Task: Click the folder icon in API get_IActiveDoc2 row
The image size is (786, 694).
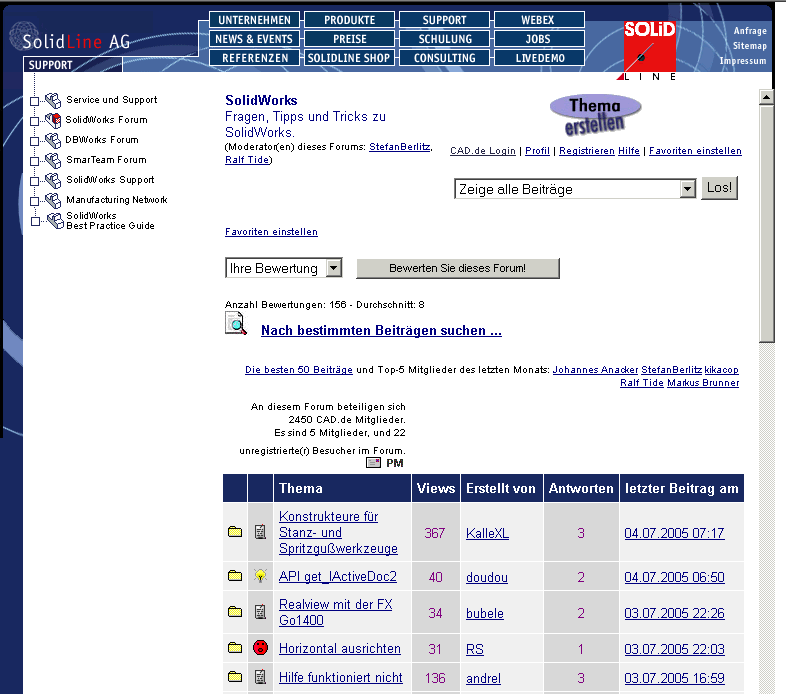Action: pos(235,576)
